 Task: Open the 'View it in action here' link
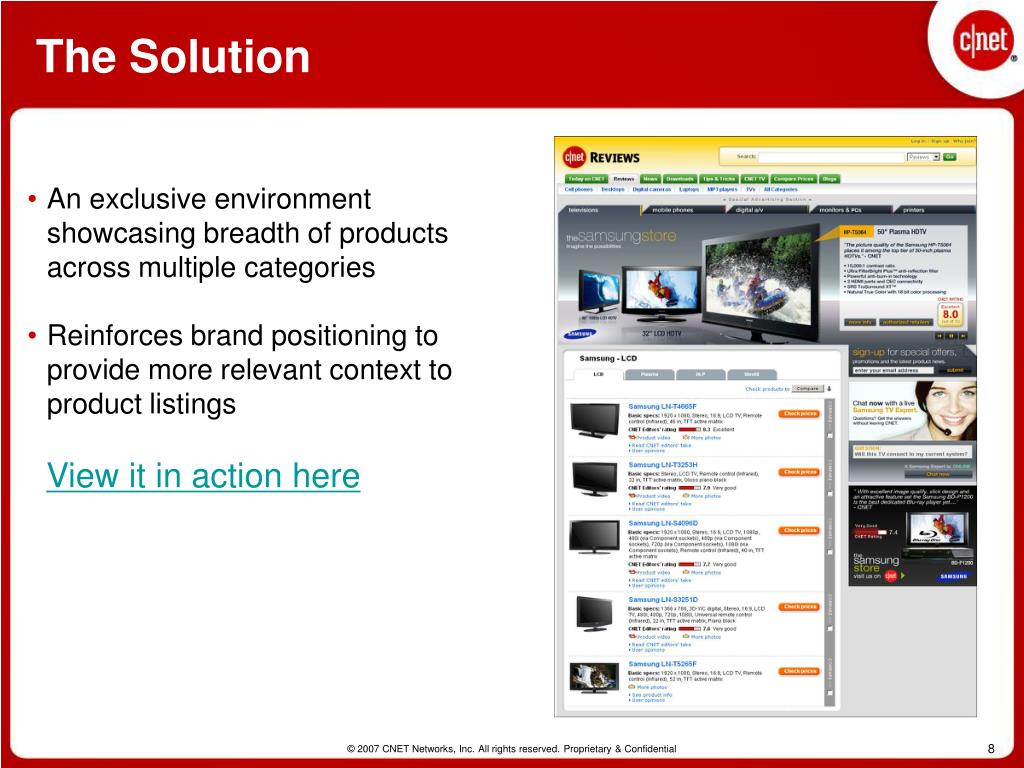point(203,475)
